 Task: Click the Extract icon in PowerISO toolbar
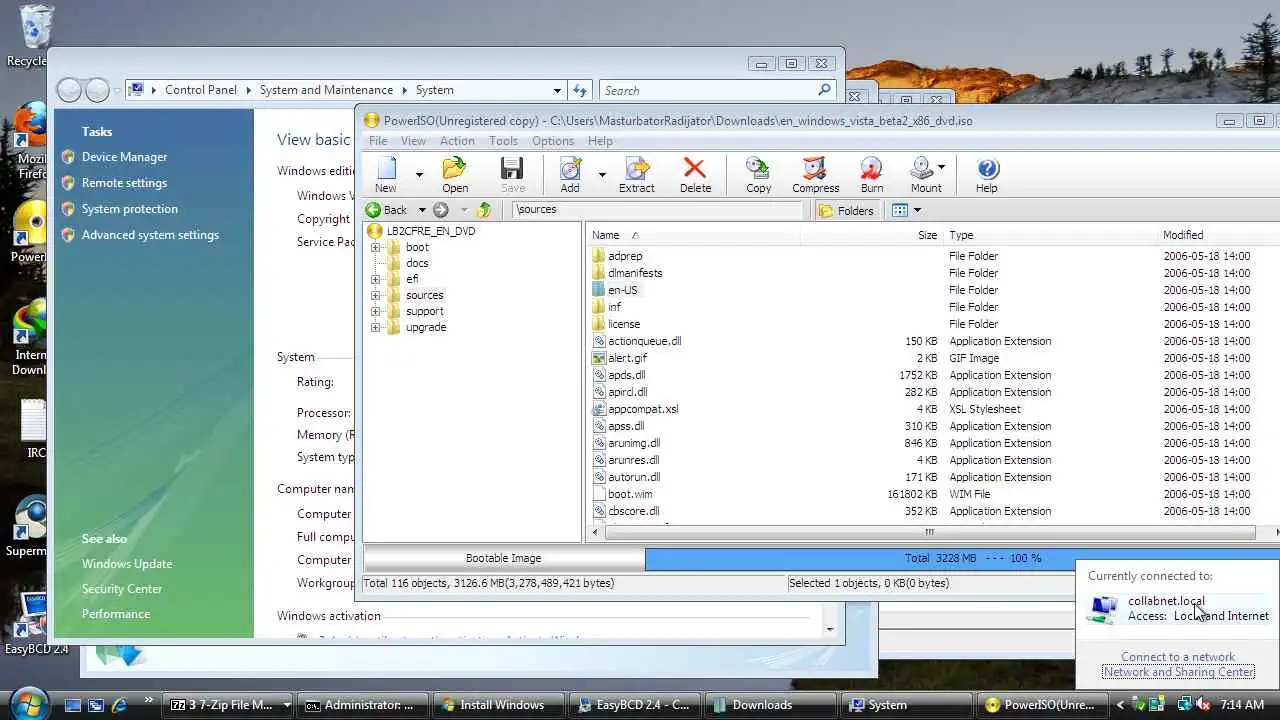click(636, 168)
